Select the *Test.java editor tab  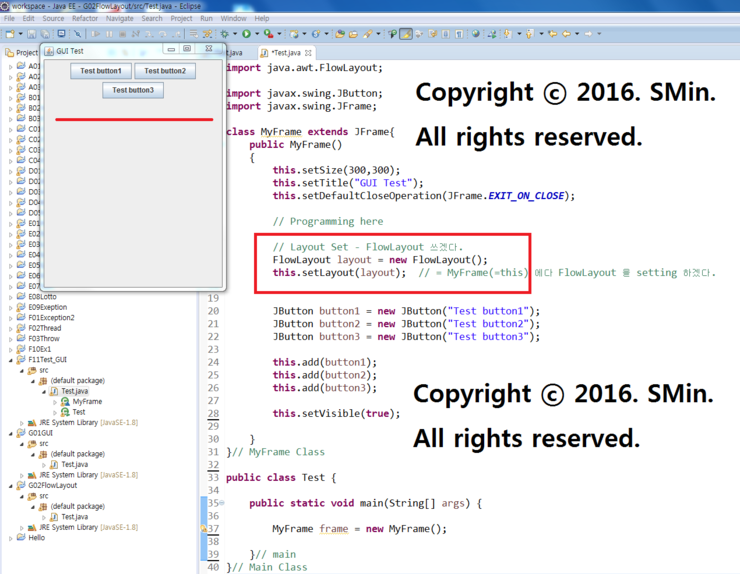(286, 53)
